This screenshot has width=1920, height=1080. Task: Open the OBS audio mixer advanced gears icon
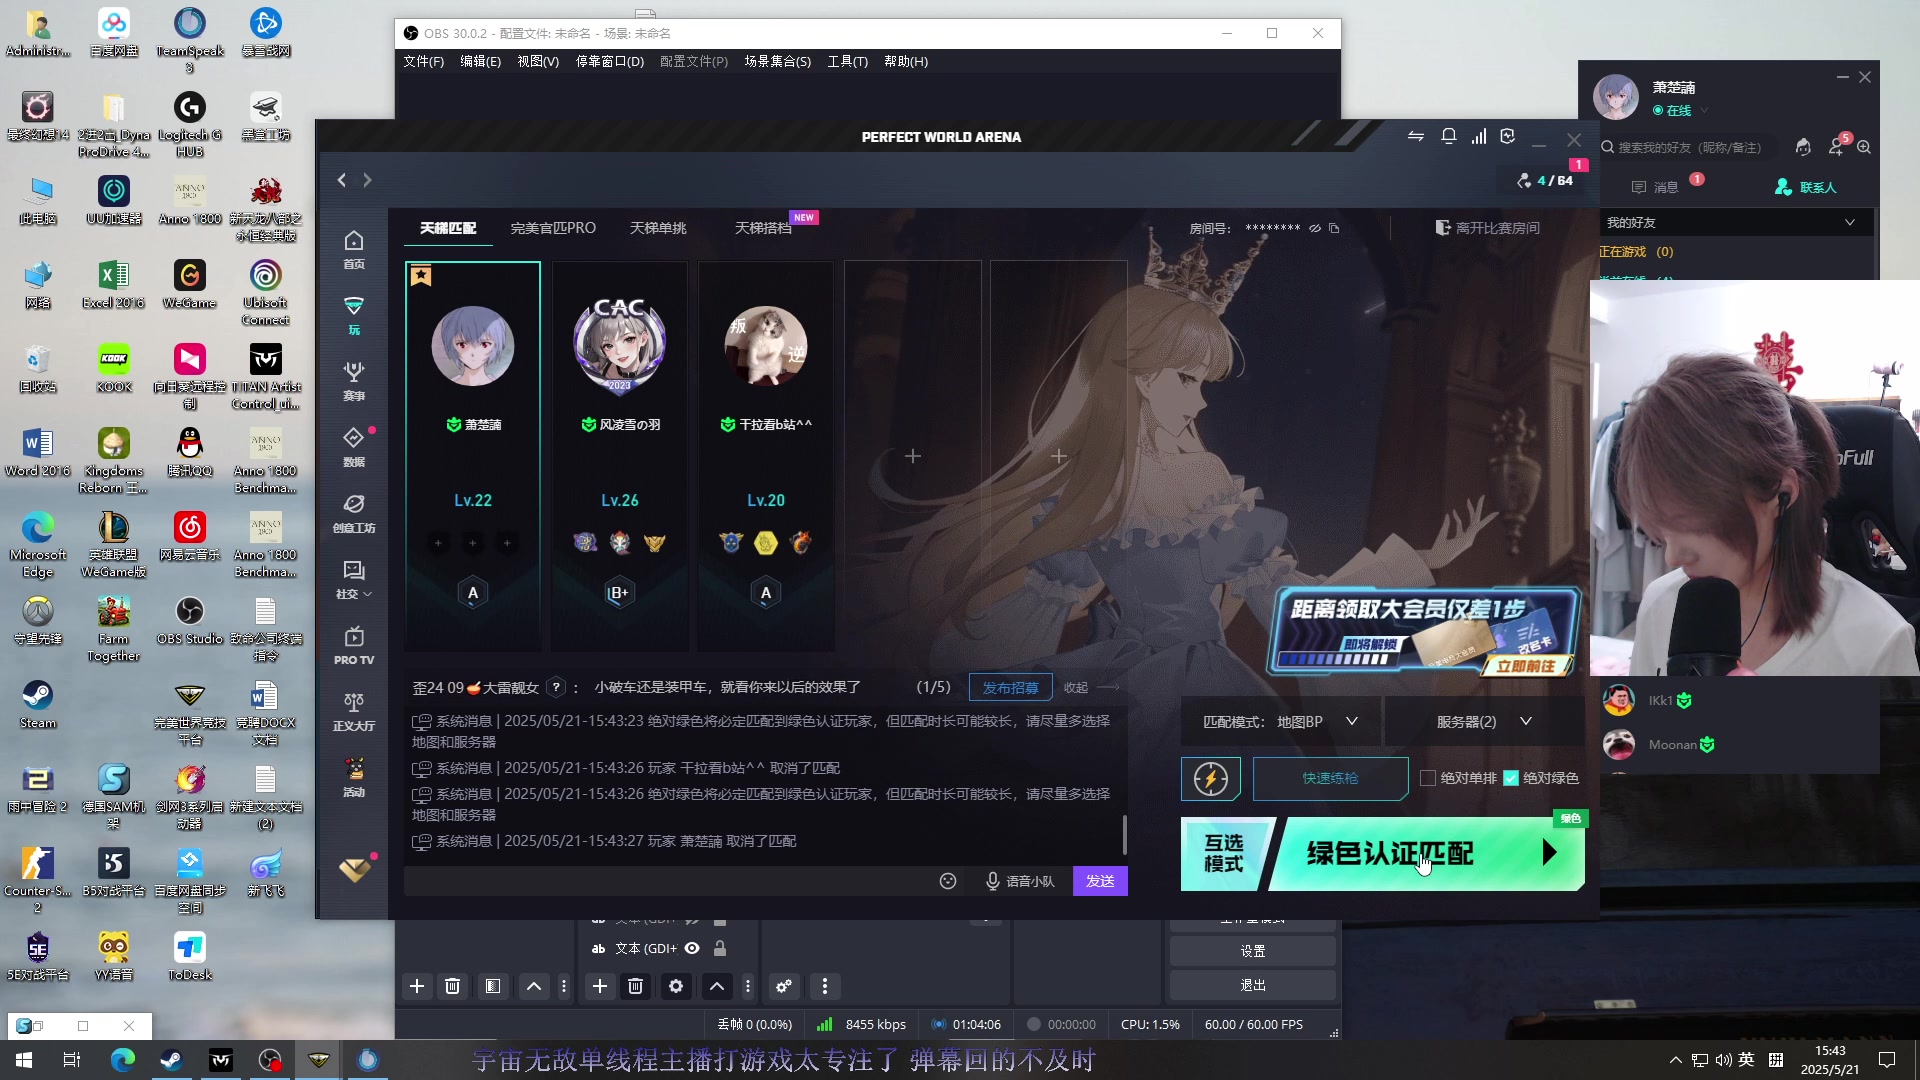784,986
